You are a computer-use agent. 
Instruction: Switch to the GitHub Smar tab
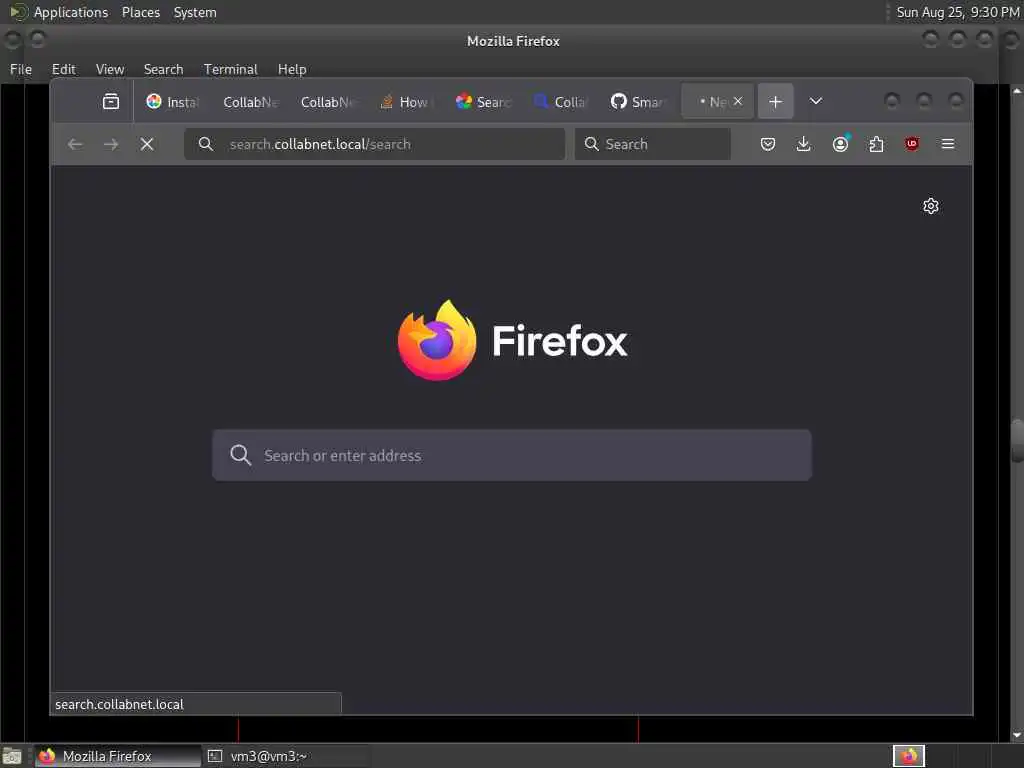639,101
